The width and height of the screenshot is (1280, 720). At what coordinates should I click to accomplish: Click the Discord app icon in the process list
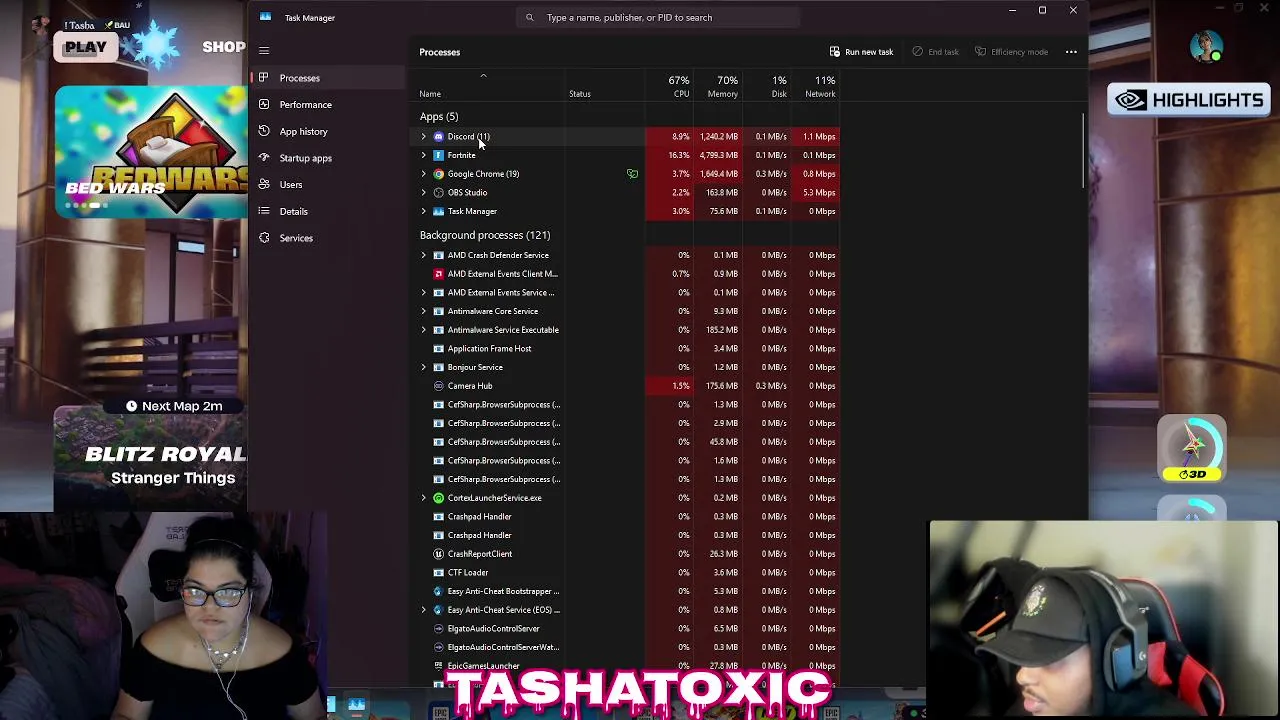tap(438, 136)
